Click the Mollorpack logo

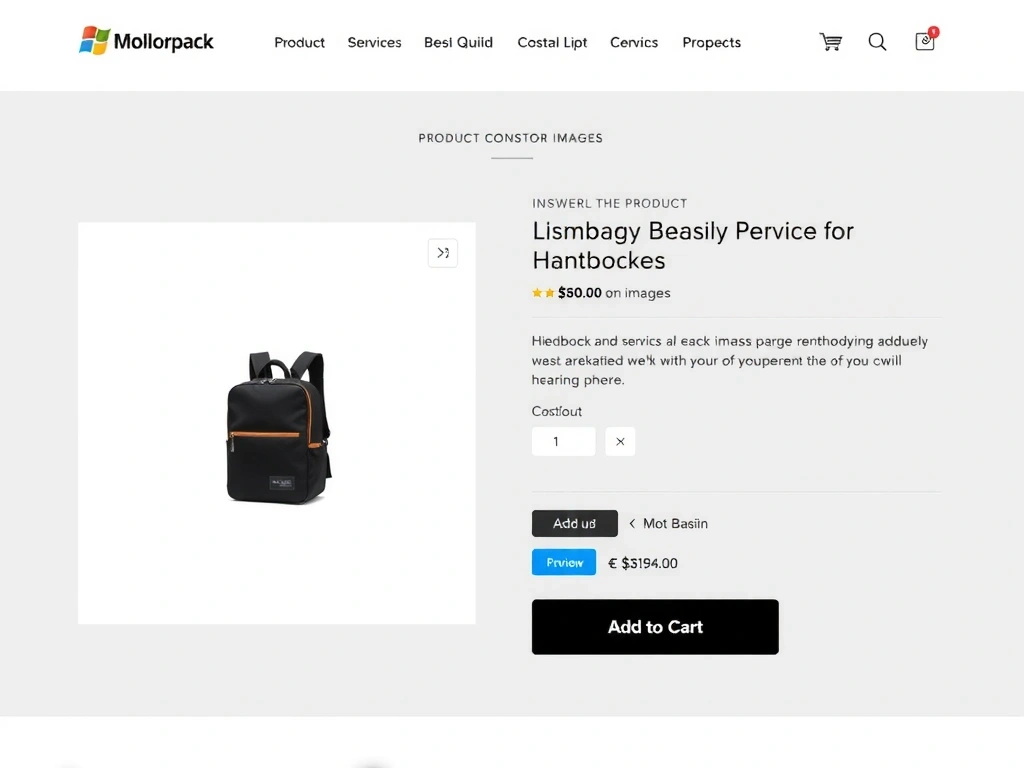click(146, 42)
